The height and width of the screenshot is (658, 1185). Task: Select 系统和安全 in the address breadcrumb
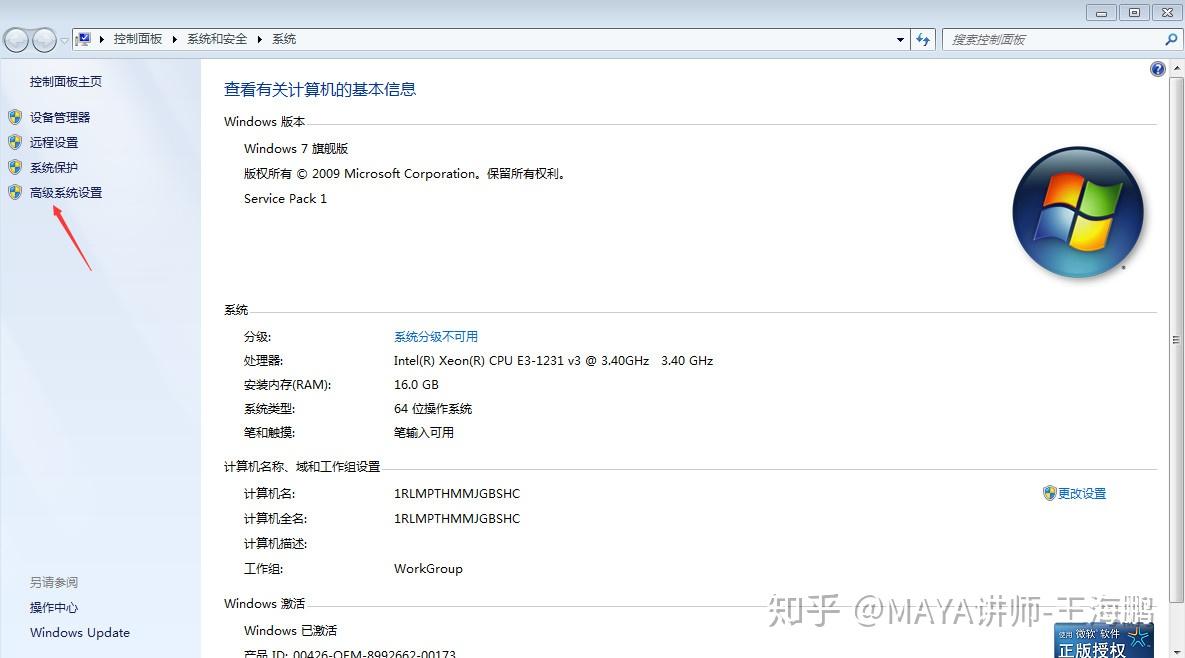(x=217, y=39)
